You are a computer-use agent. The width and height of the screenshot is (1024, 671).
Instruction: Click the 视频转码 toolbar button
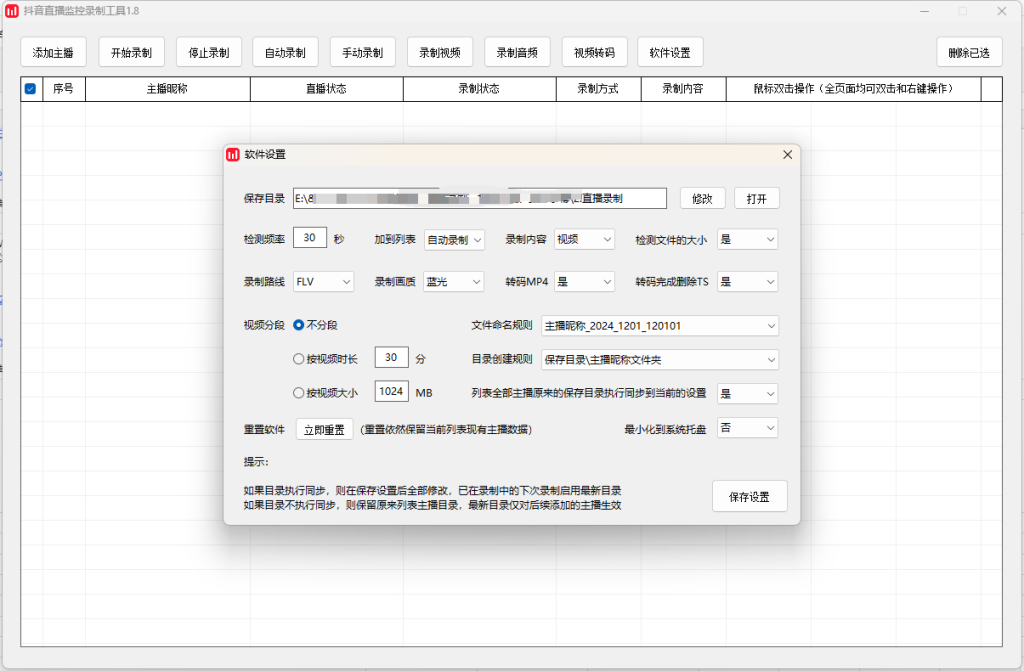[x=593, y=52]
